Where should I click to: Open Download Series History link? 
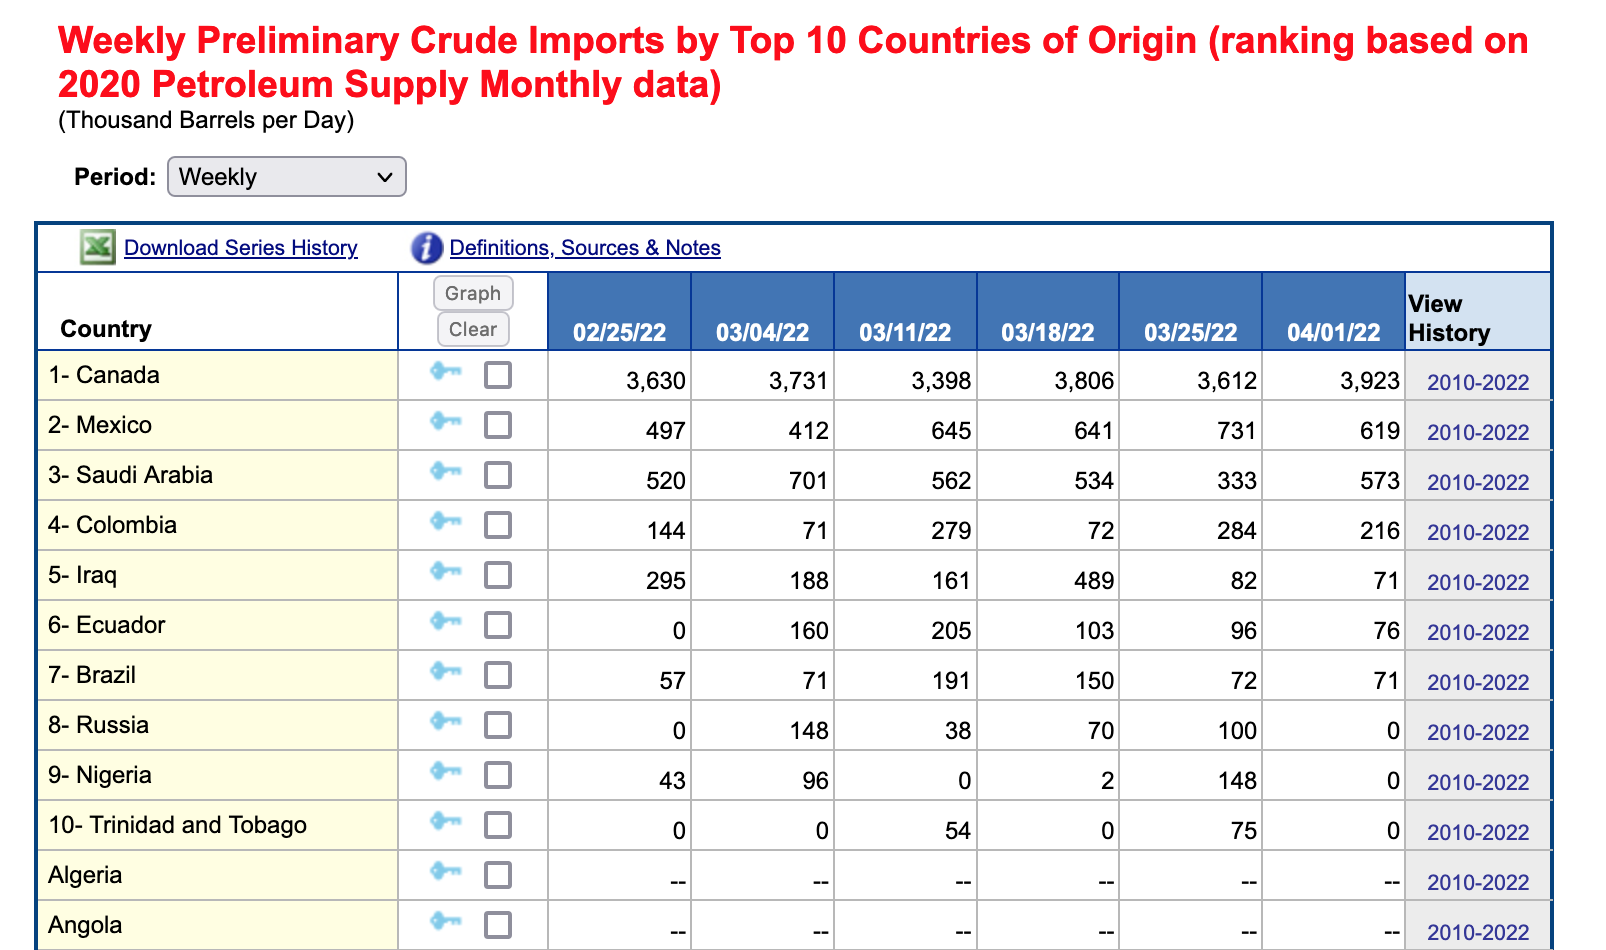[240, 248]
